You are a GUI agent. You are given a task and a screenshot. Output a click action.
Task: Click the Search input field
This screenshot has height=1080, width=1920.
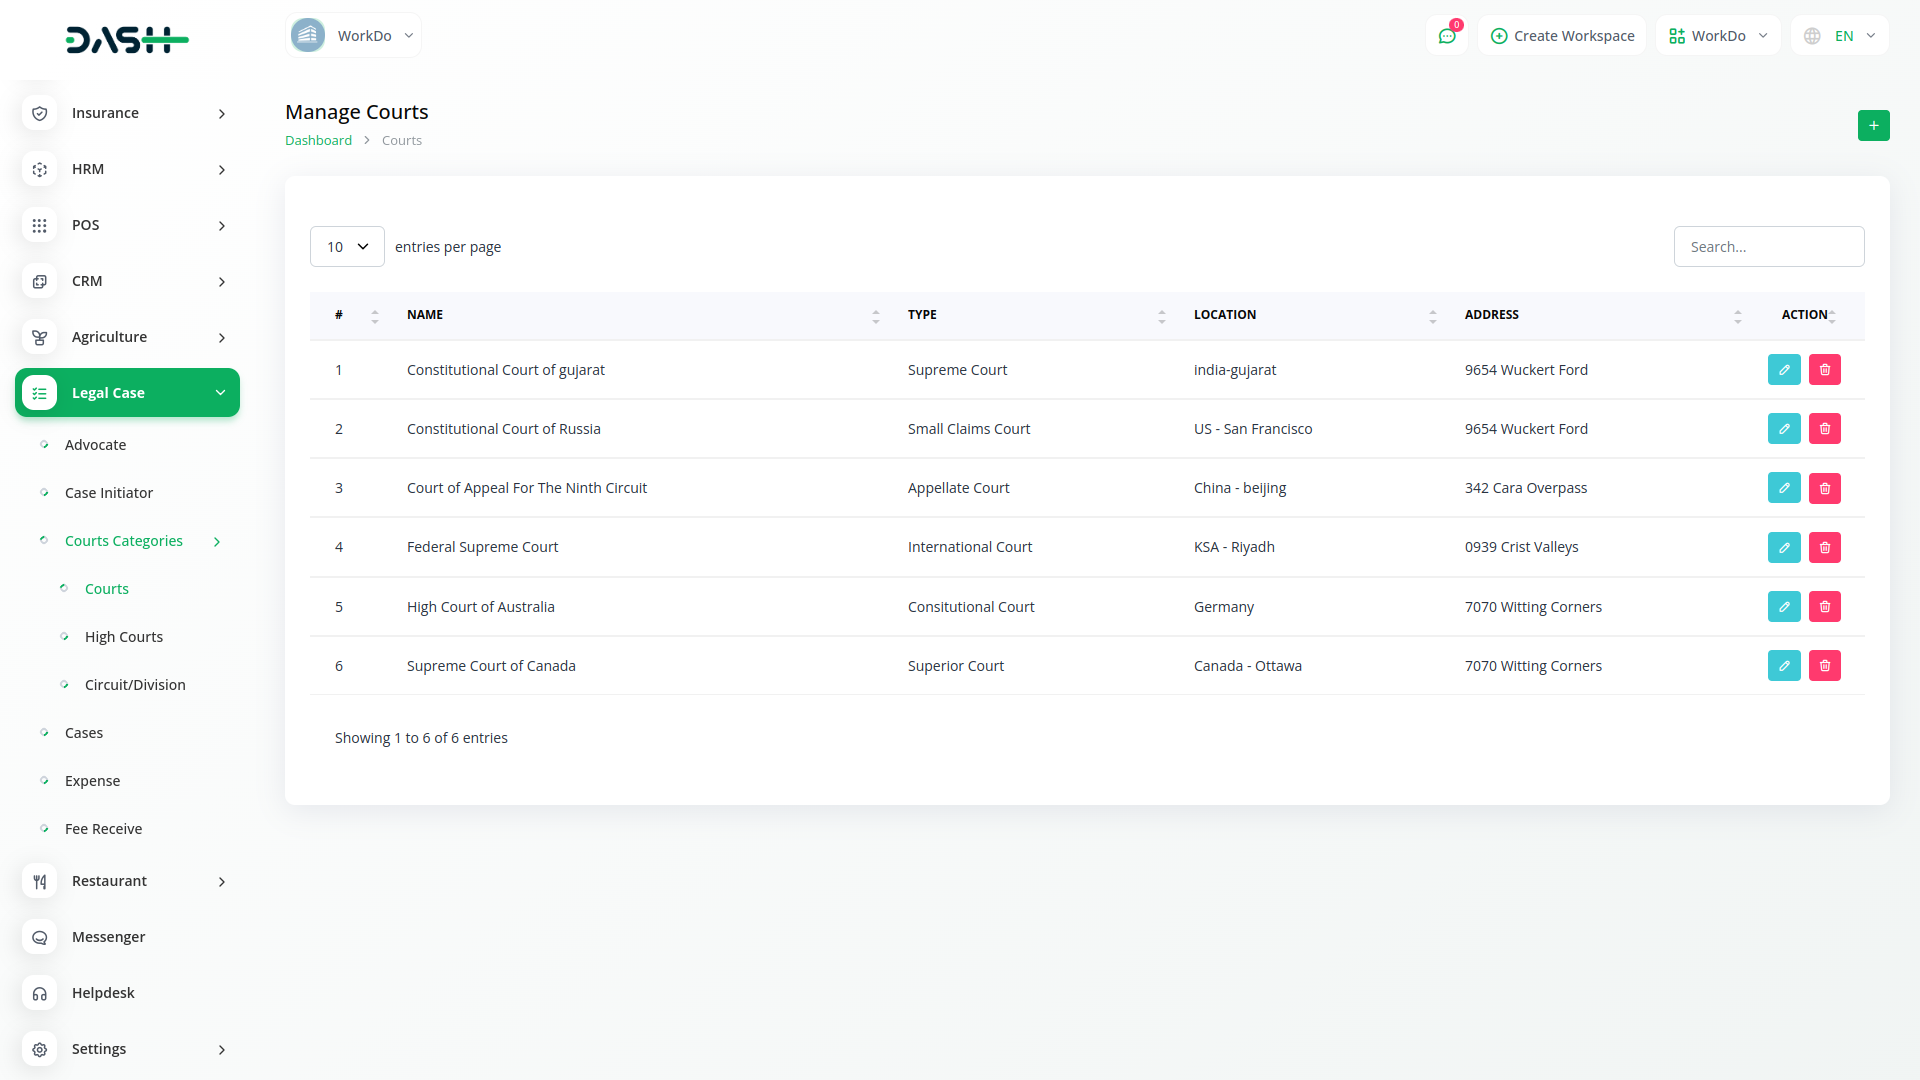point(1768,247)
